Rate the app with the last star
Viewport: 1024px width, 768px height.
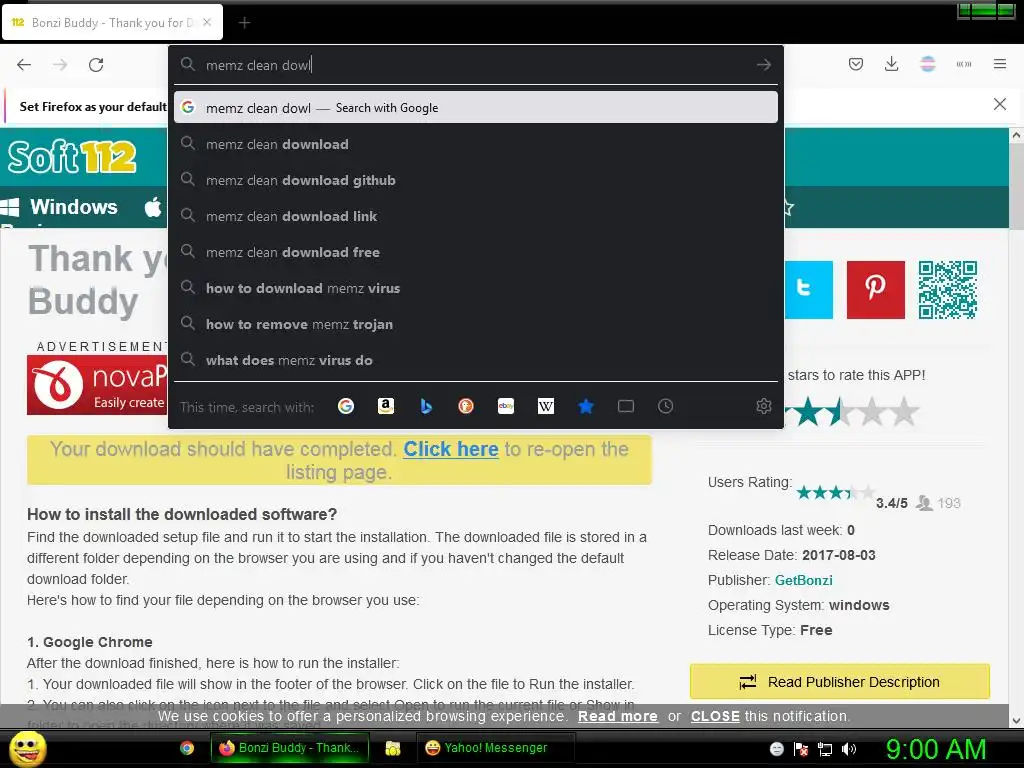[904, 411]
